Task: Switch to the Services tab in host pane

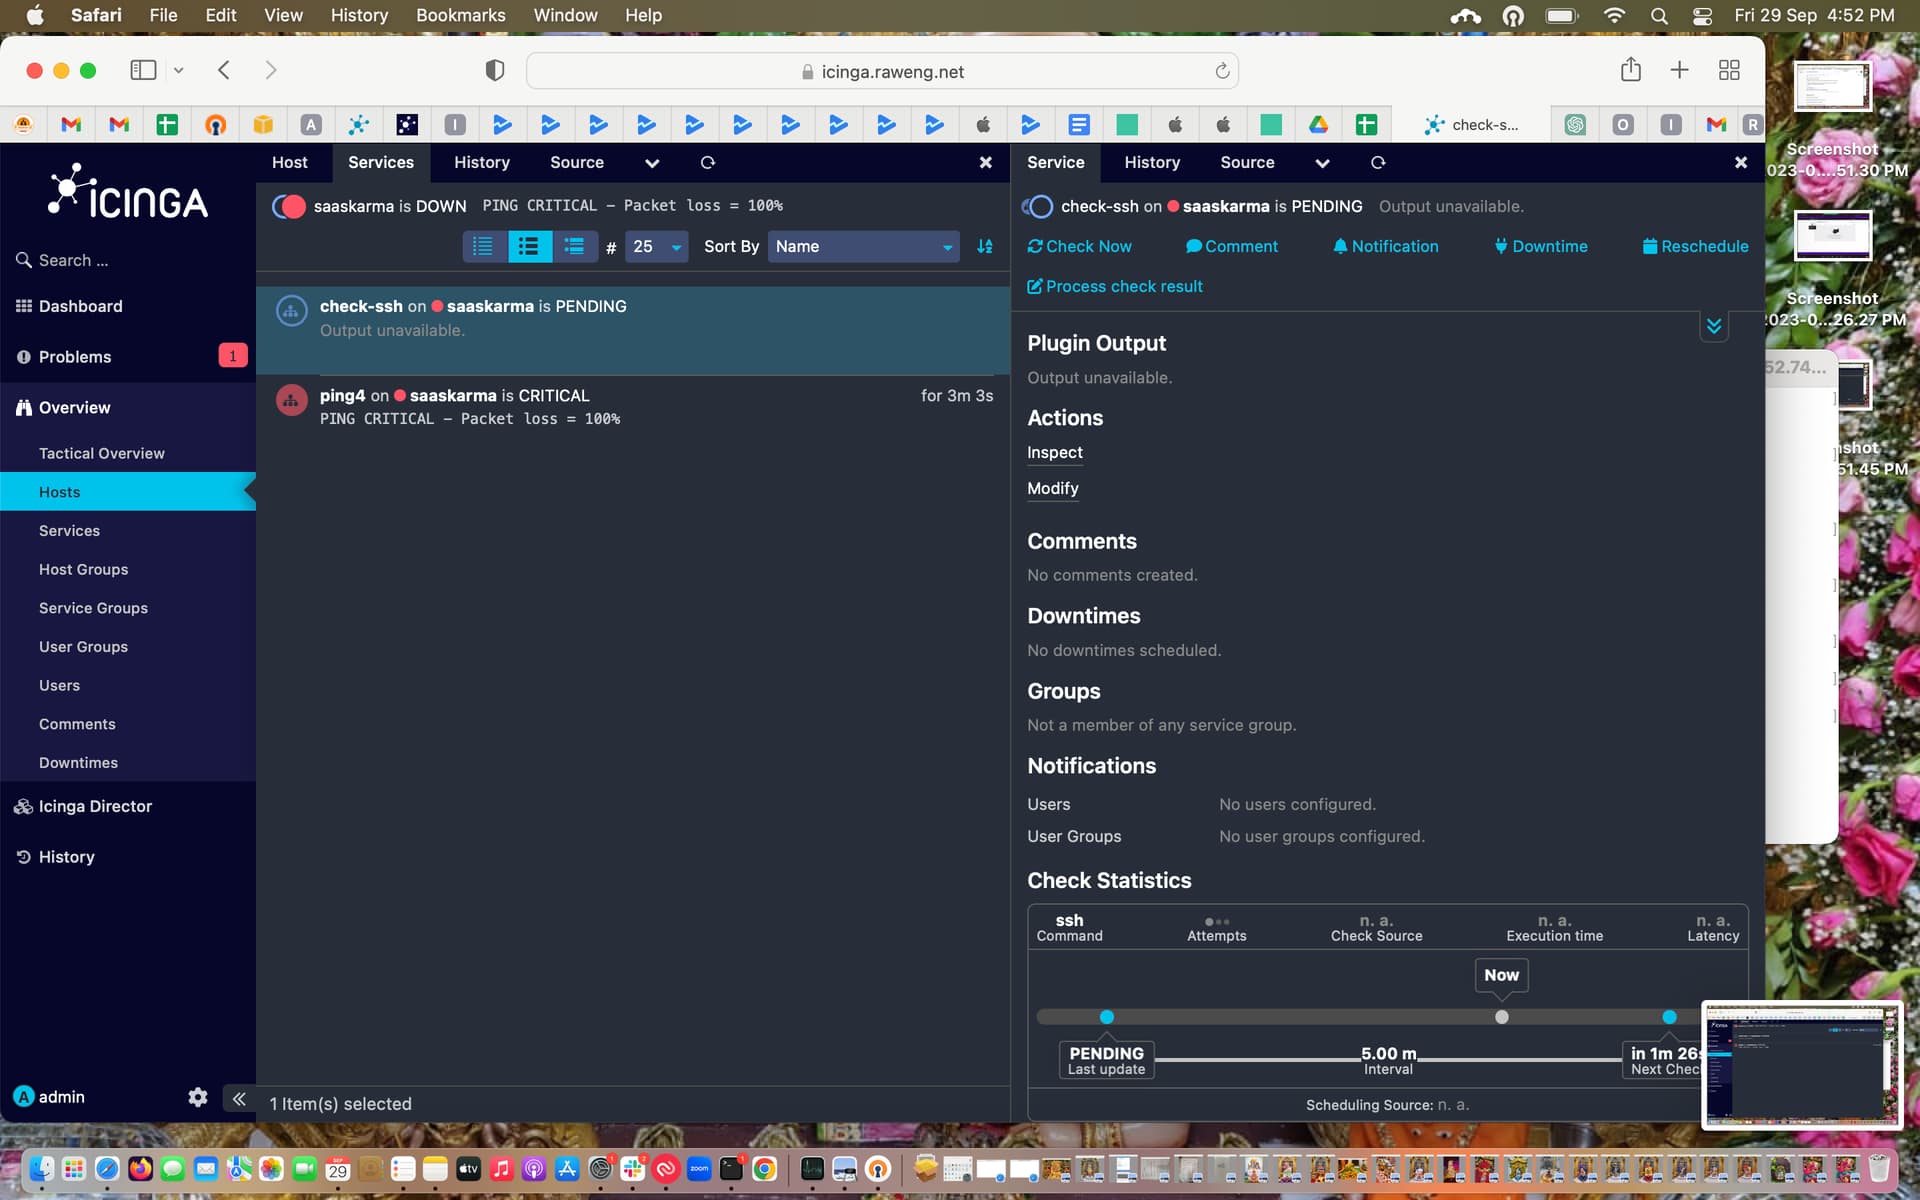Action: (x=381, y=162)
